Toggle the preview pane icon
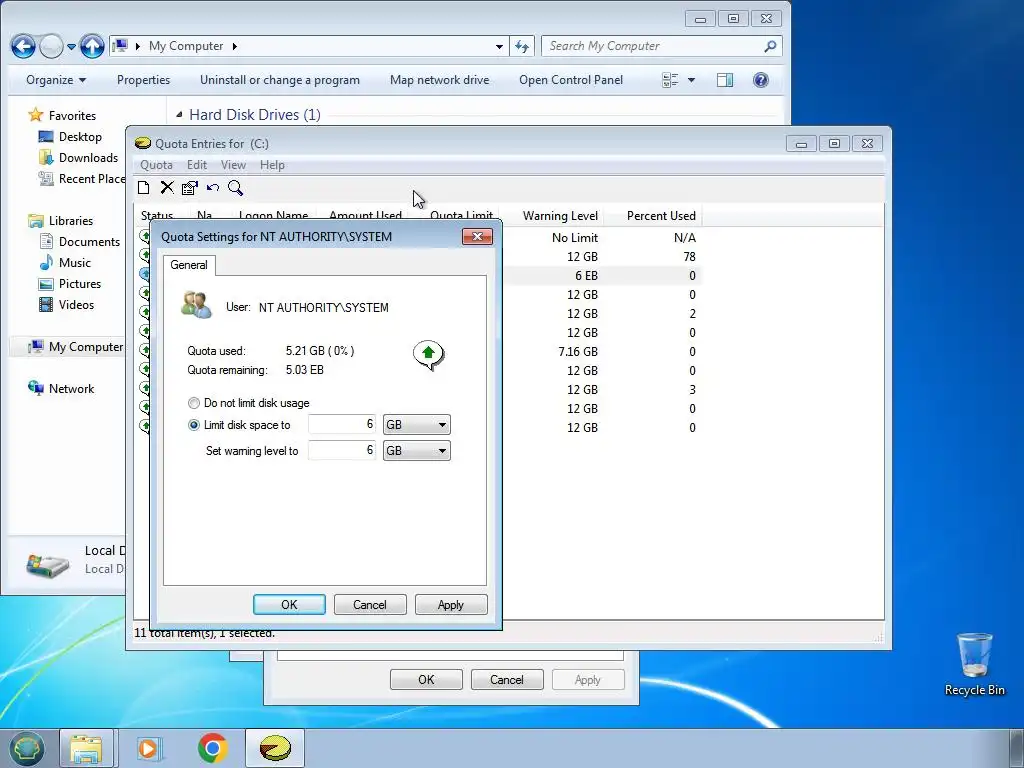This screenshot has height=768, width=1024. pos(725,80)
